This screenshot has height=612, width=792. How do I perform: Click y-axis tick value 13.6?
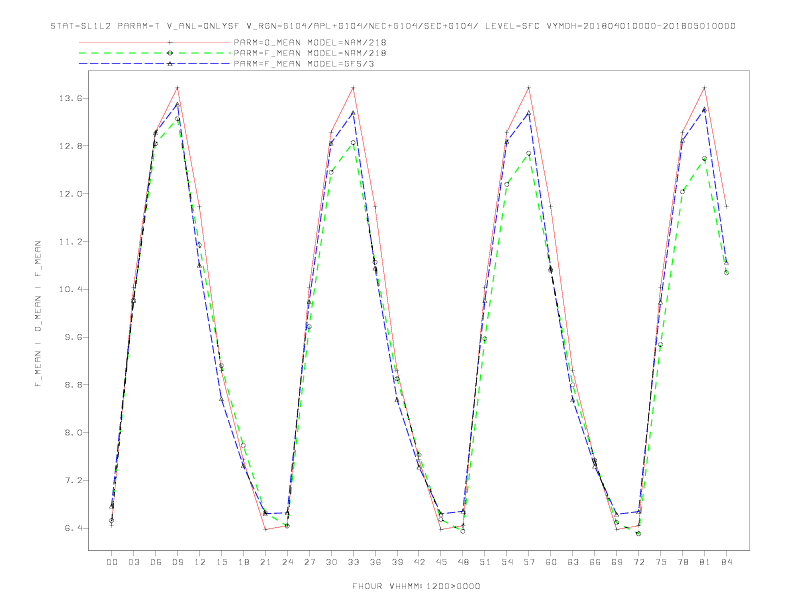coord(70,98)
